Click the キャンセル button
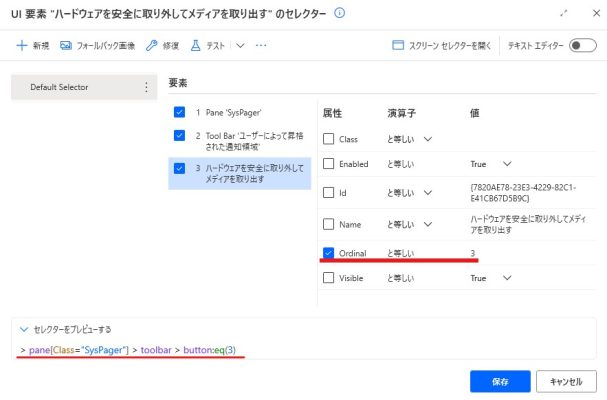Viewport: 607px width, 400px height. click(566, 381)
